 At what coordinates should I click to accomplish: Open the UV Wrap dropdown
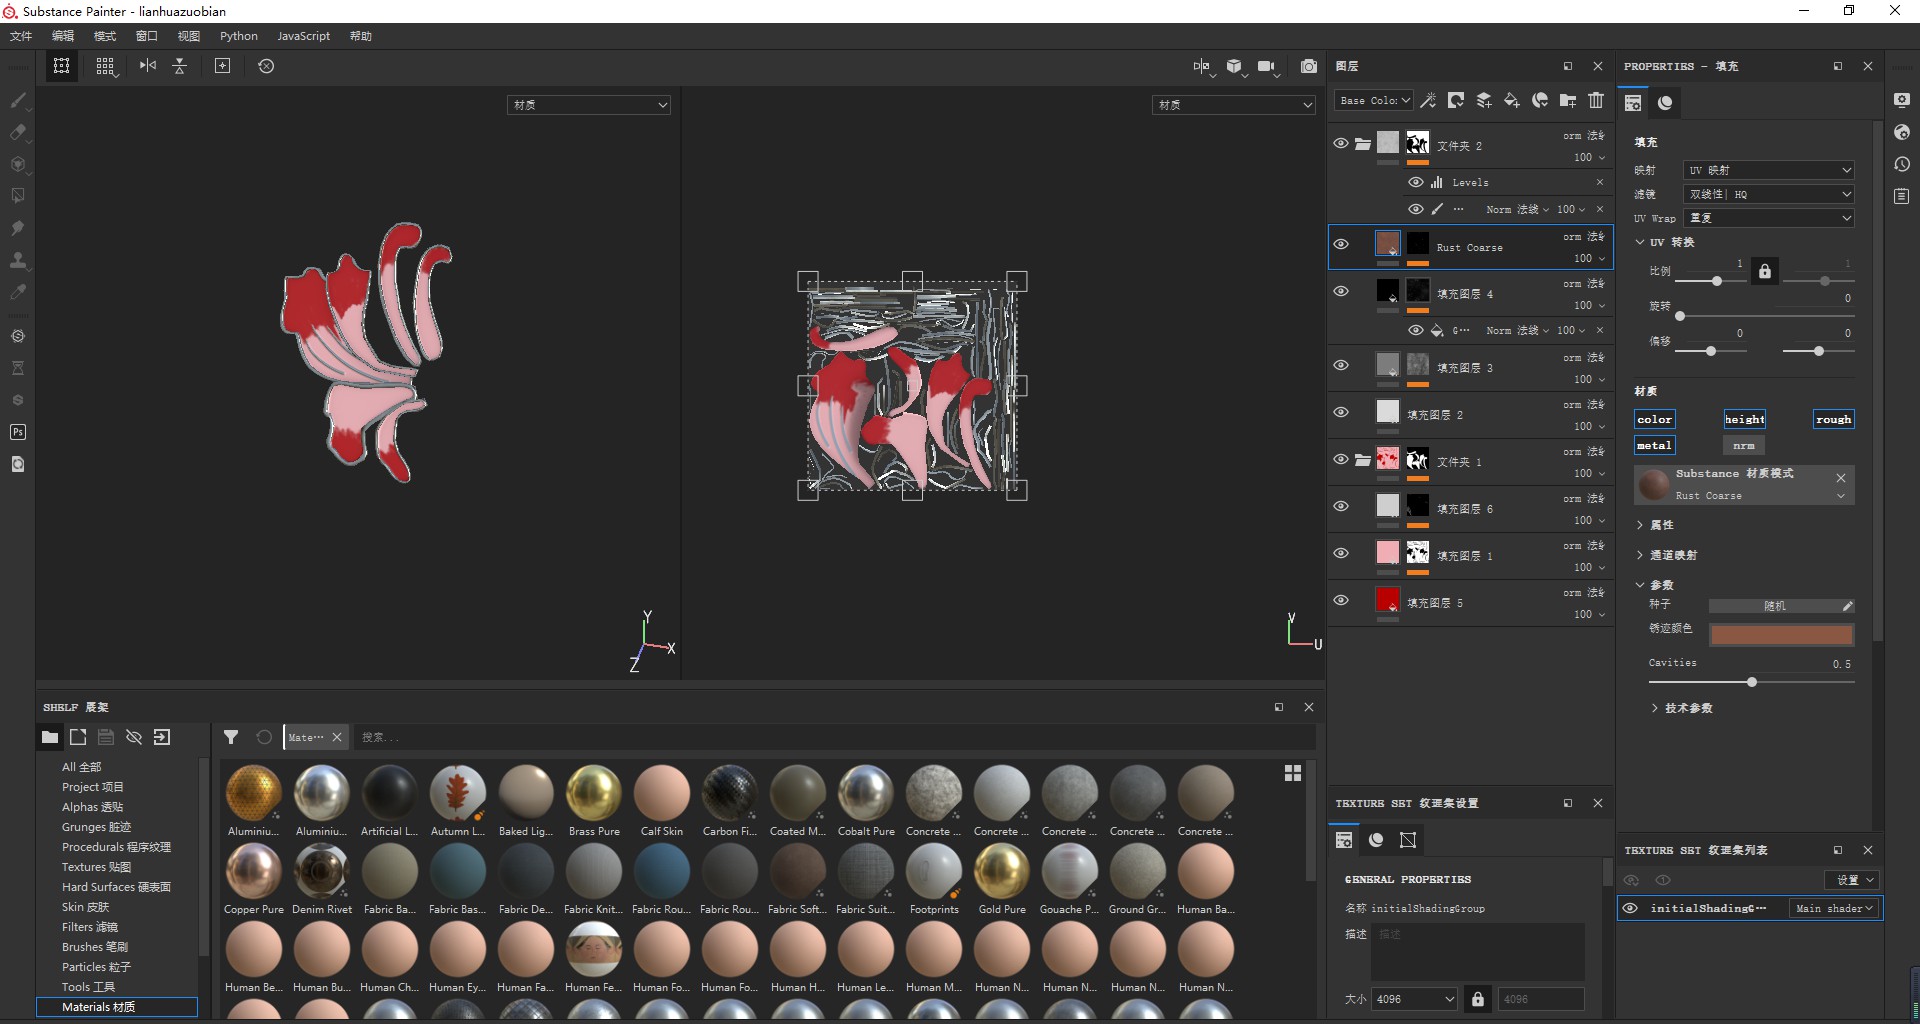1768,218
